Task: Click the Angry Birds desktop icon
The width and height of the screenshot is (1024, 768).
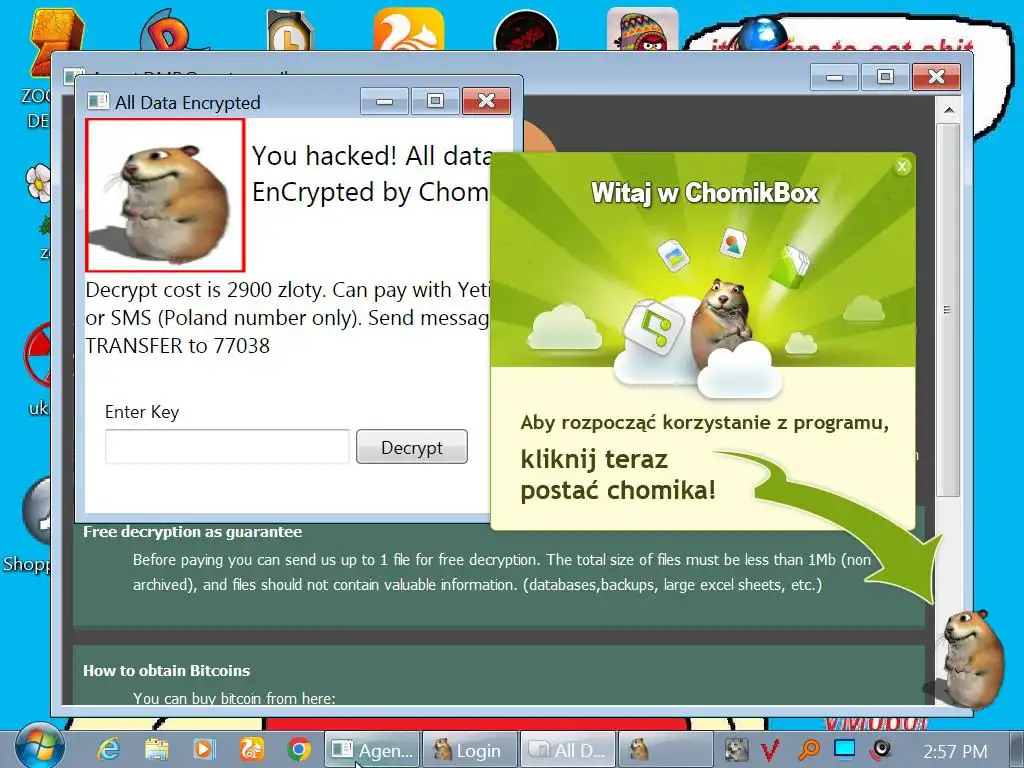Action: pyautogui.click(x=643, y=29)
